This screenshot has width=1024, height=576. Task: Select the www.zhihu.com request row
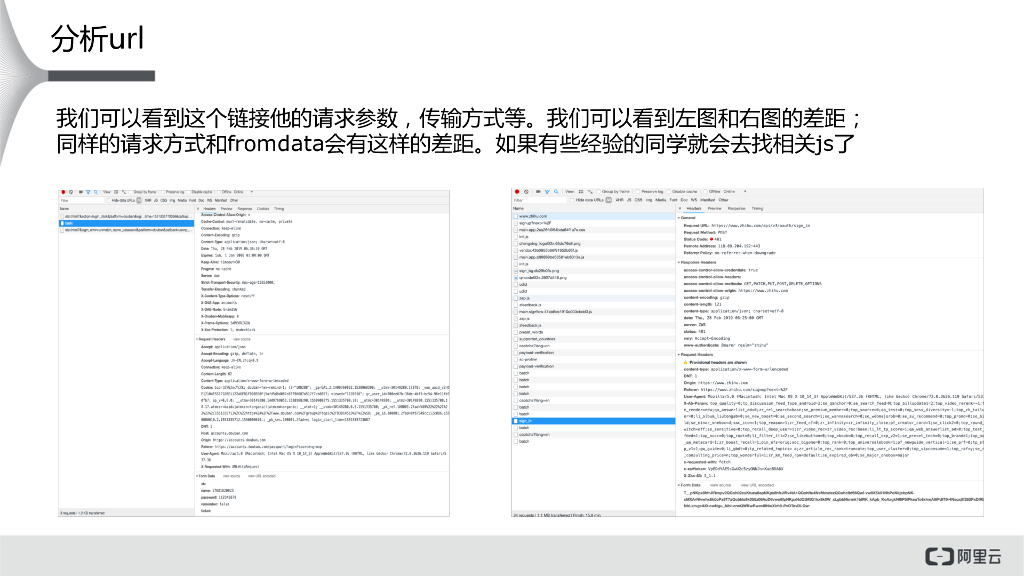[594, 216]
